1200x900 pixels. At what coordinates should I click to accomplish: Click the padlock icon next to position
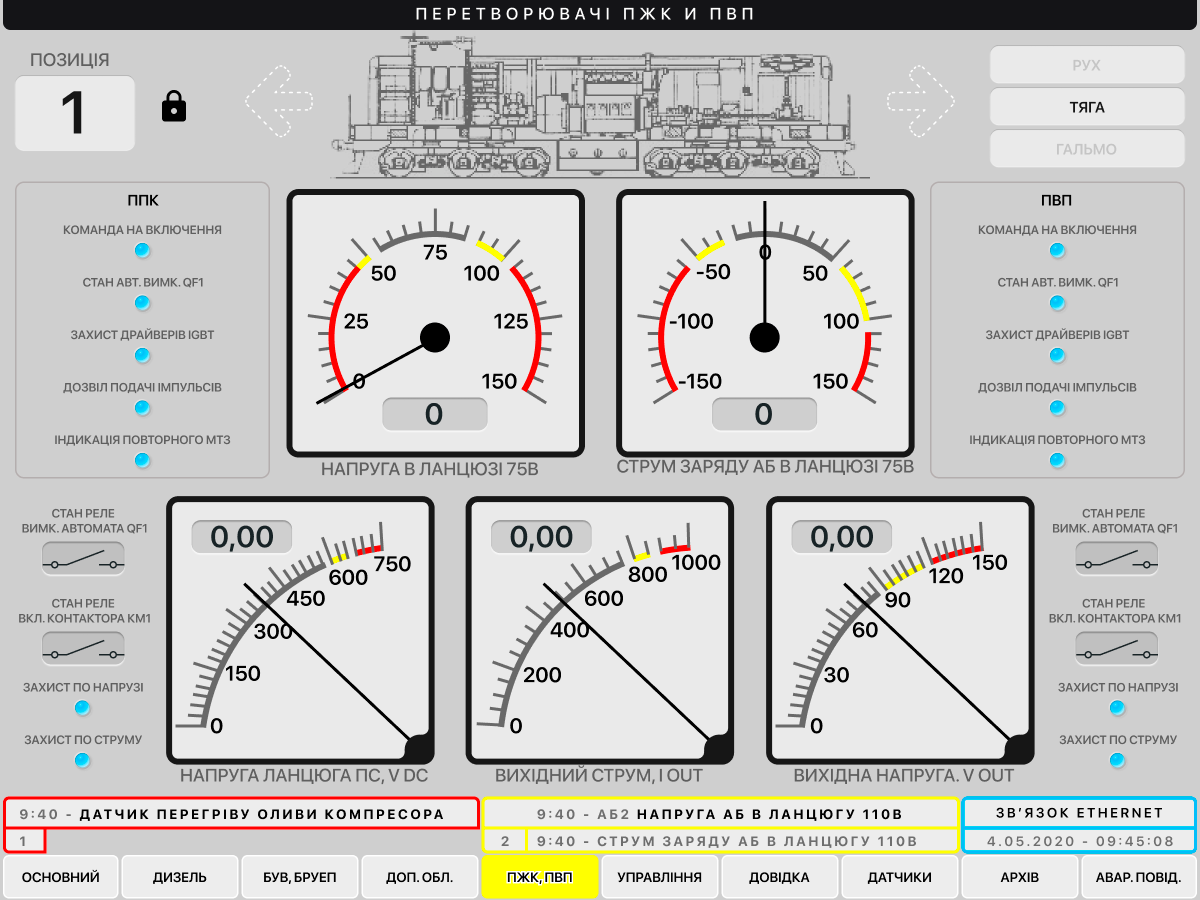click(174, 106)
